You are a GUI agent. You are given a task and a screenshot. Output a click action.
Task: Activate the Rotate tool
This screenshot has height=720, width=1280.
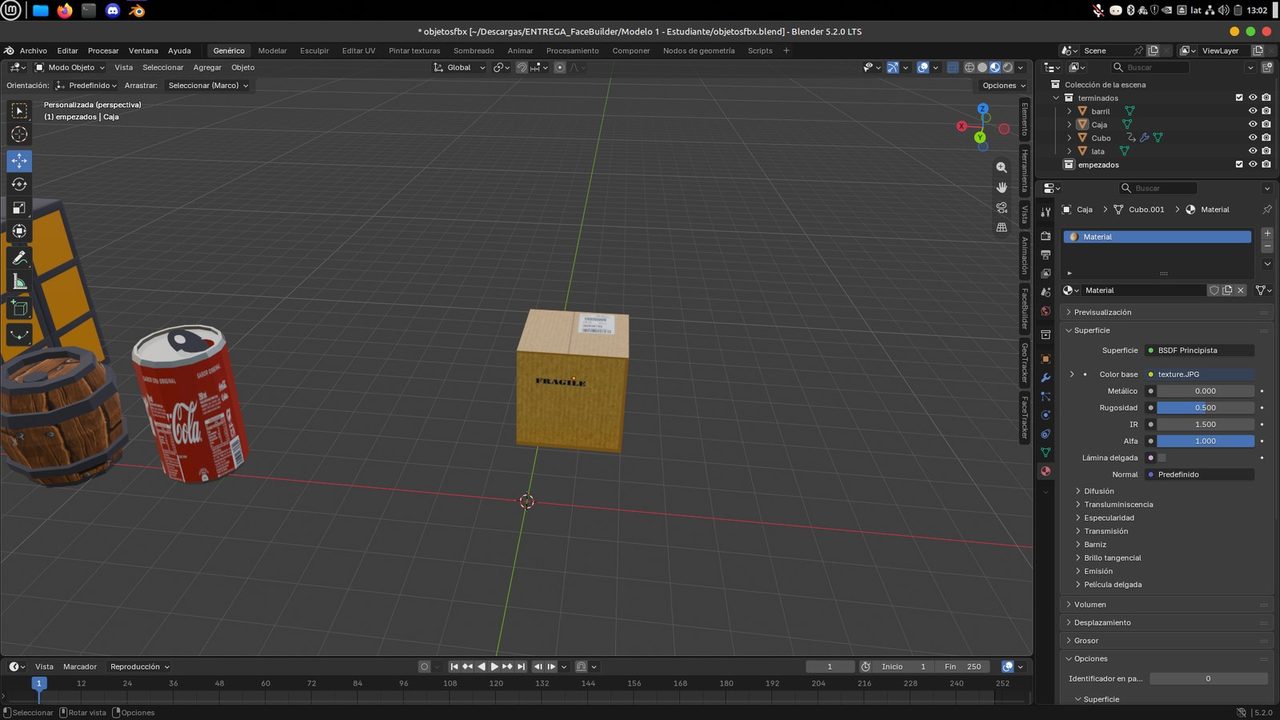point(19,184)
